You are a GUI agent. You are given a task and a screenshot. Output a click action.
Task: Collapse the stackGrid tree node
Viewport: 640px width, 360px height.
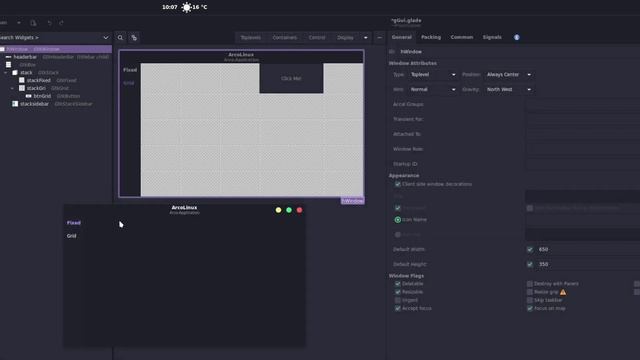pos(12,88)
